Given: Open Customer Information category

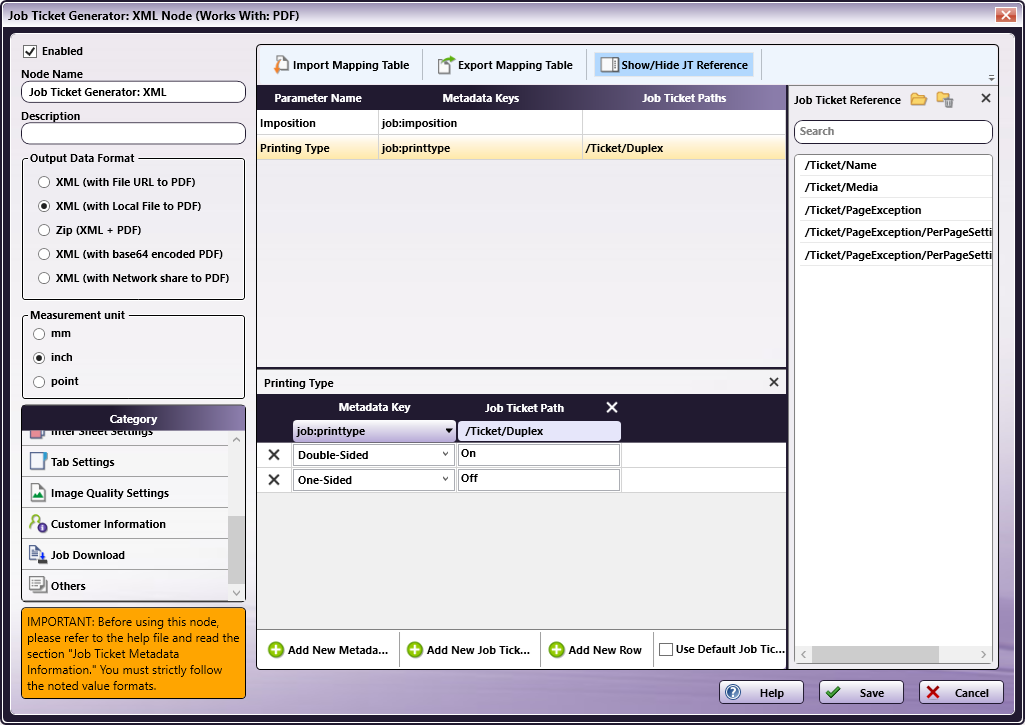Looking at the screenshot, I should click(126, 523).
